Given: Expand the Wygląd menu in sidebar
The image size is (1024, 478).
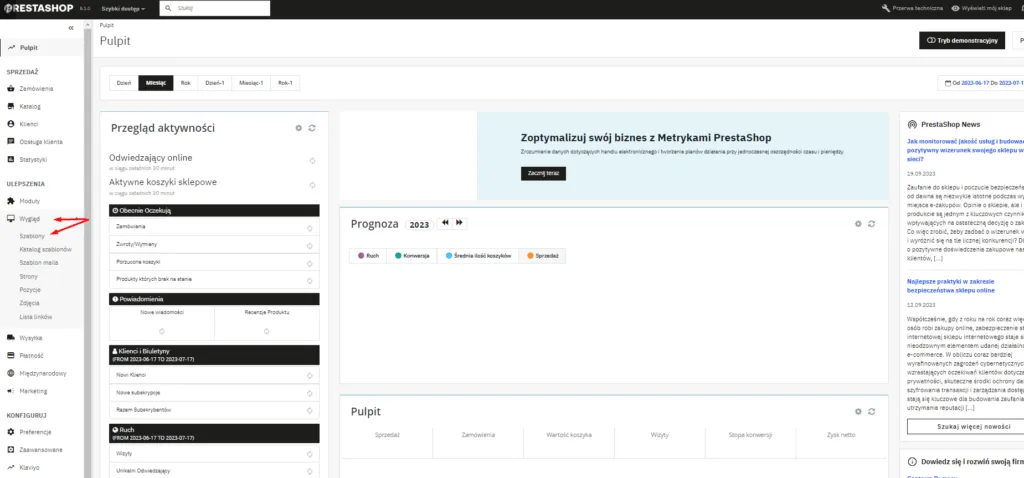Looking at the screenshot, I should tap(29, 218).
